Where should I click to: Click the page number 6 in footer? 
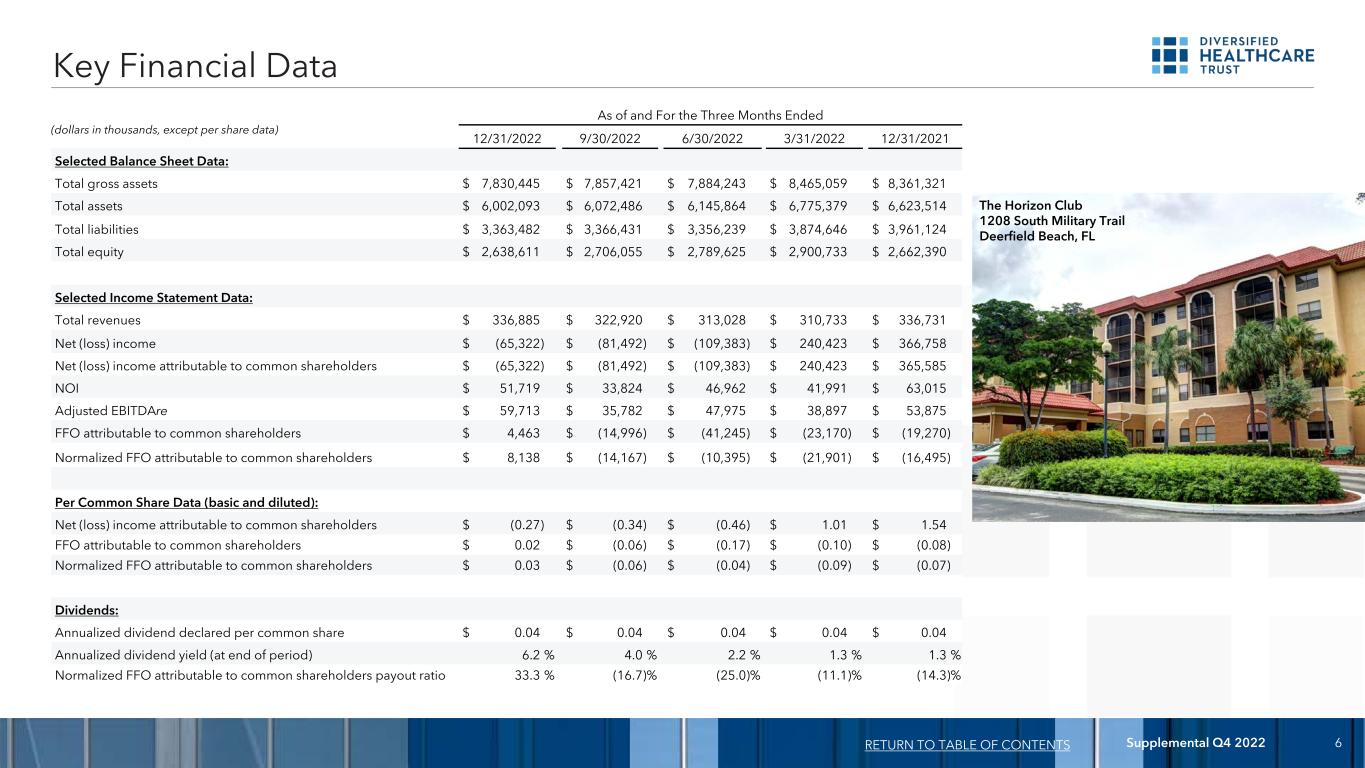1337,743
